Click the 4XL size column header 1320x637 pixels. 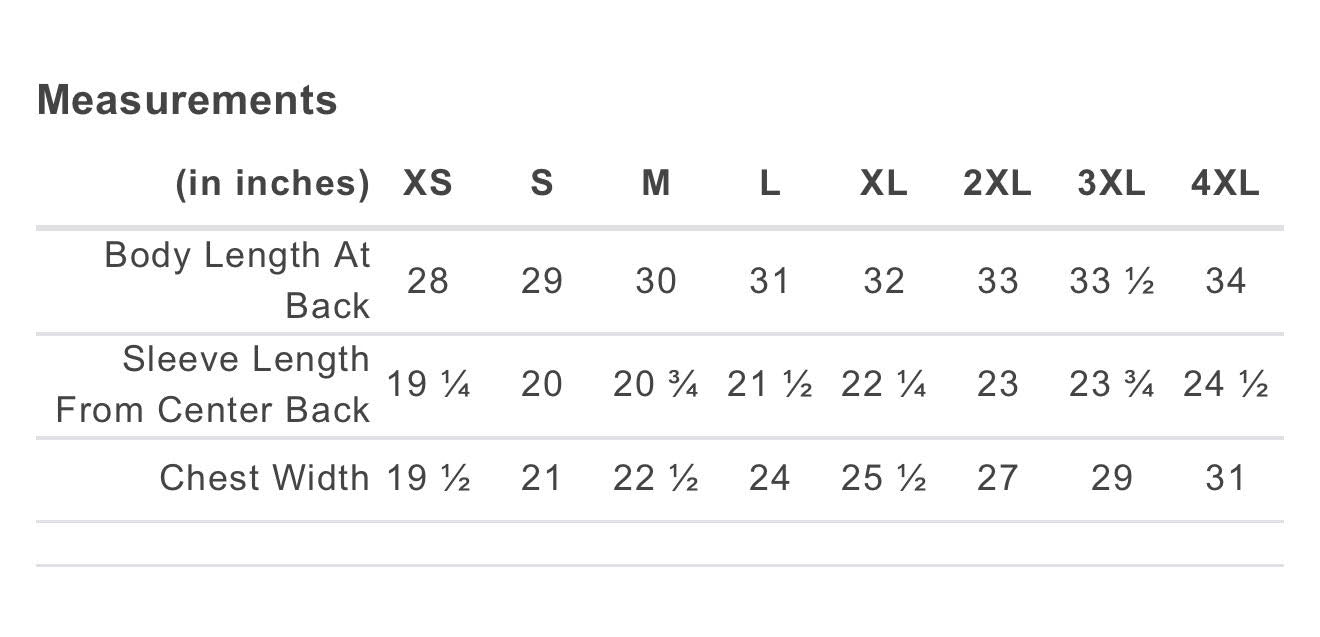pyautogui.click(x=1225, y=183)
